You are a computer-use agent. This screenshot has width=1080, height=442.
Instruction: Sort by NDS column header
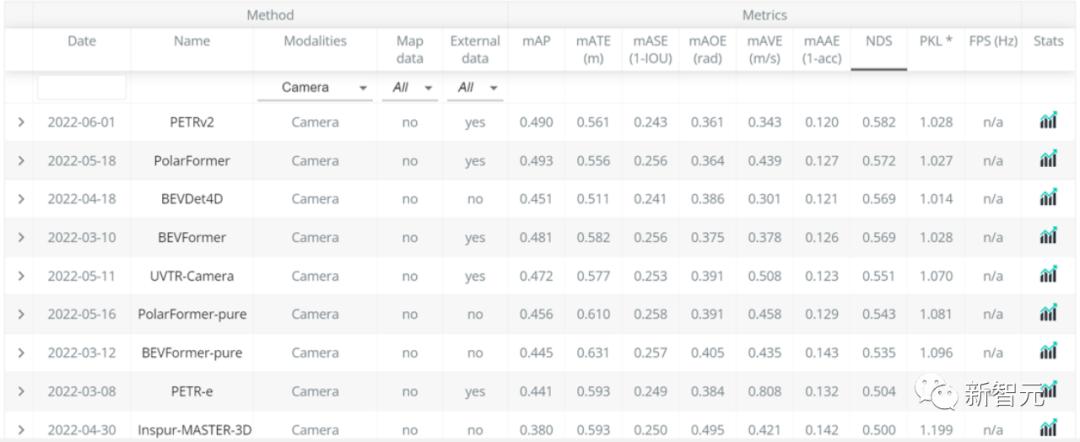[879, 41]
